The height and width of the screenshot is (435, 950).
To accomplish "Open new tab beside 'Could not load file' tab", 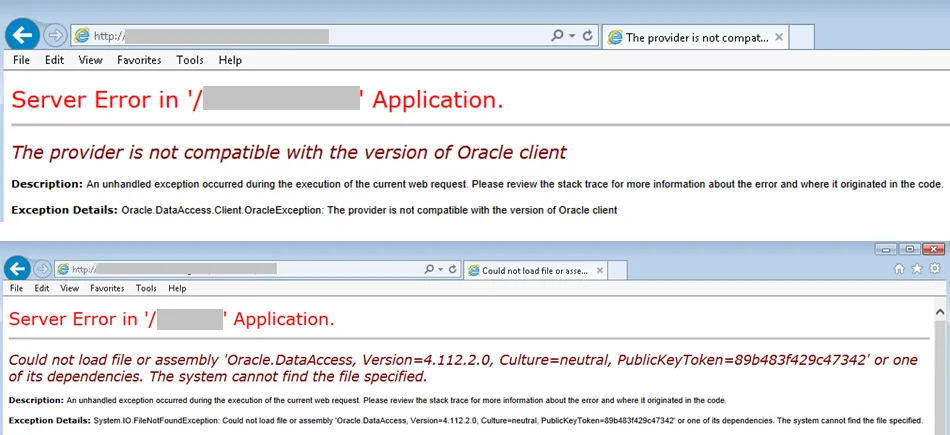I will coord(617,270).
